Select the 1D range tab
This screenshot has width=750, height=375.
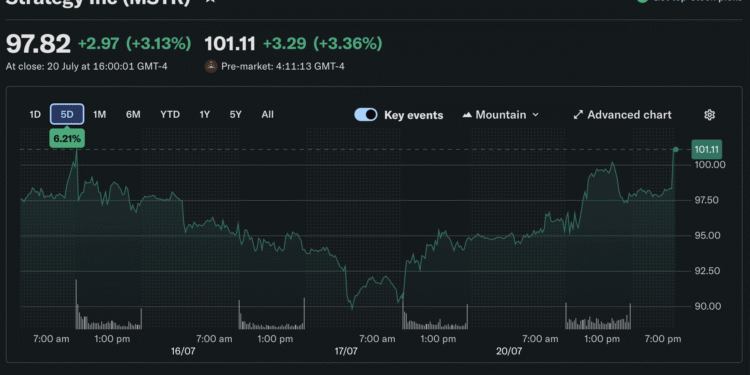tap(35, 114)
